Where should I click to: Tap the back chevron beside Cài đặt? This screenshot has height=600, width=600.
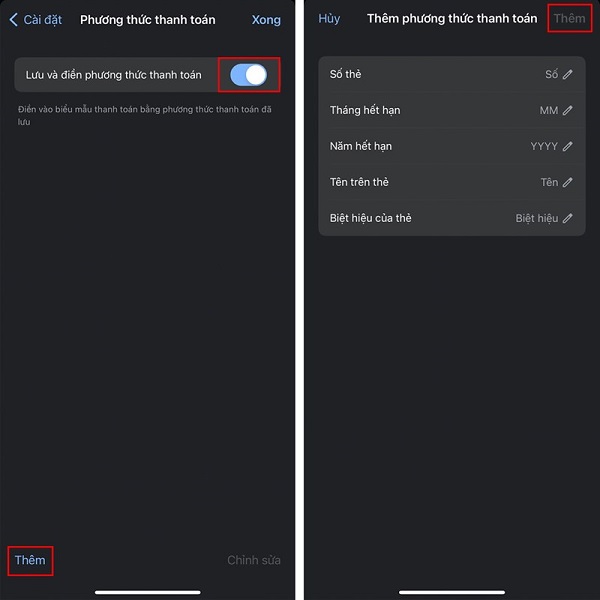pos(13,20)
